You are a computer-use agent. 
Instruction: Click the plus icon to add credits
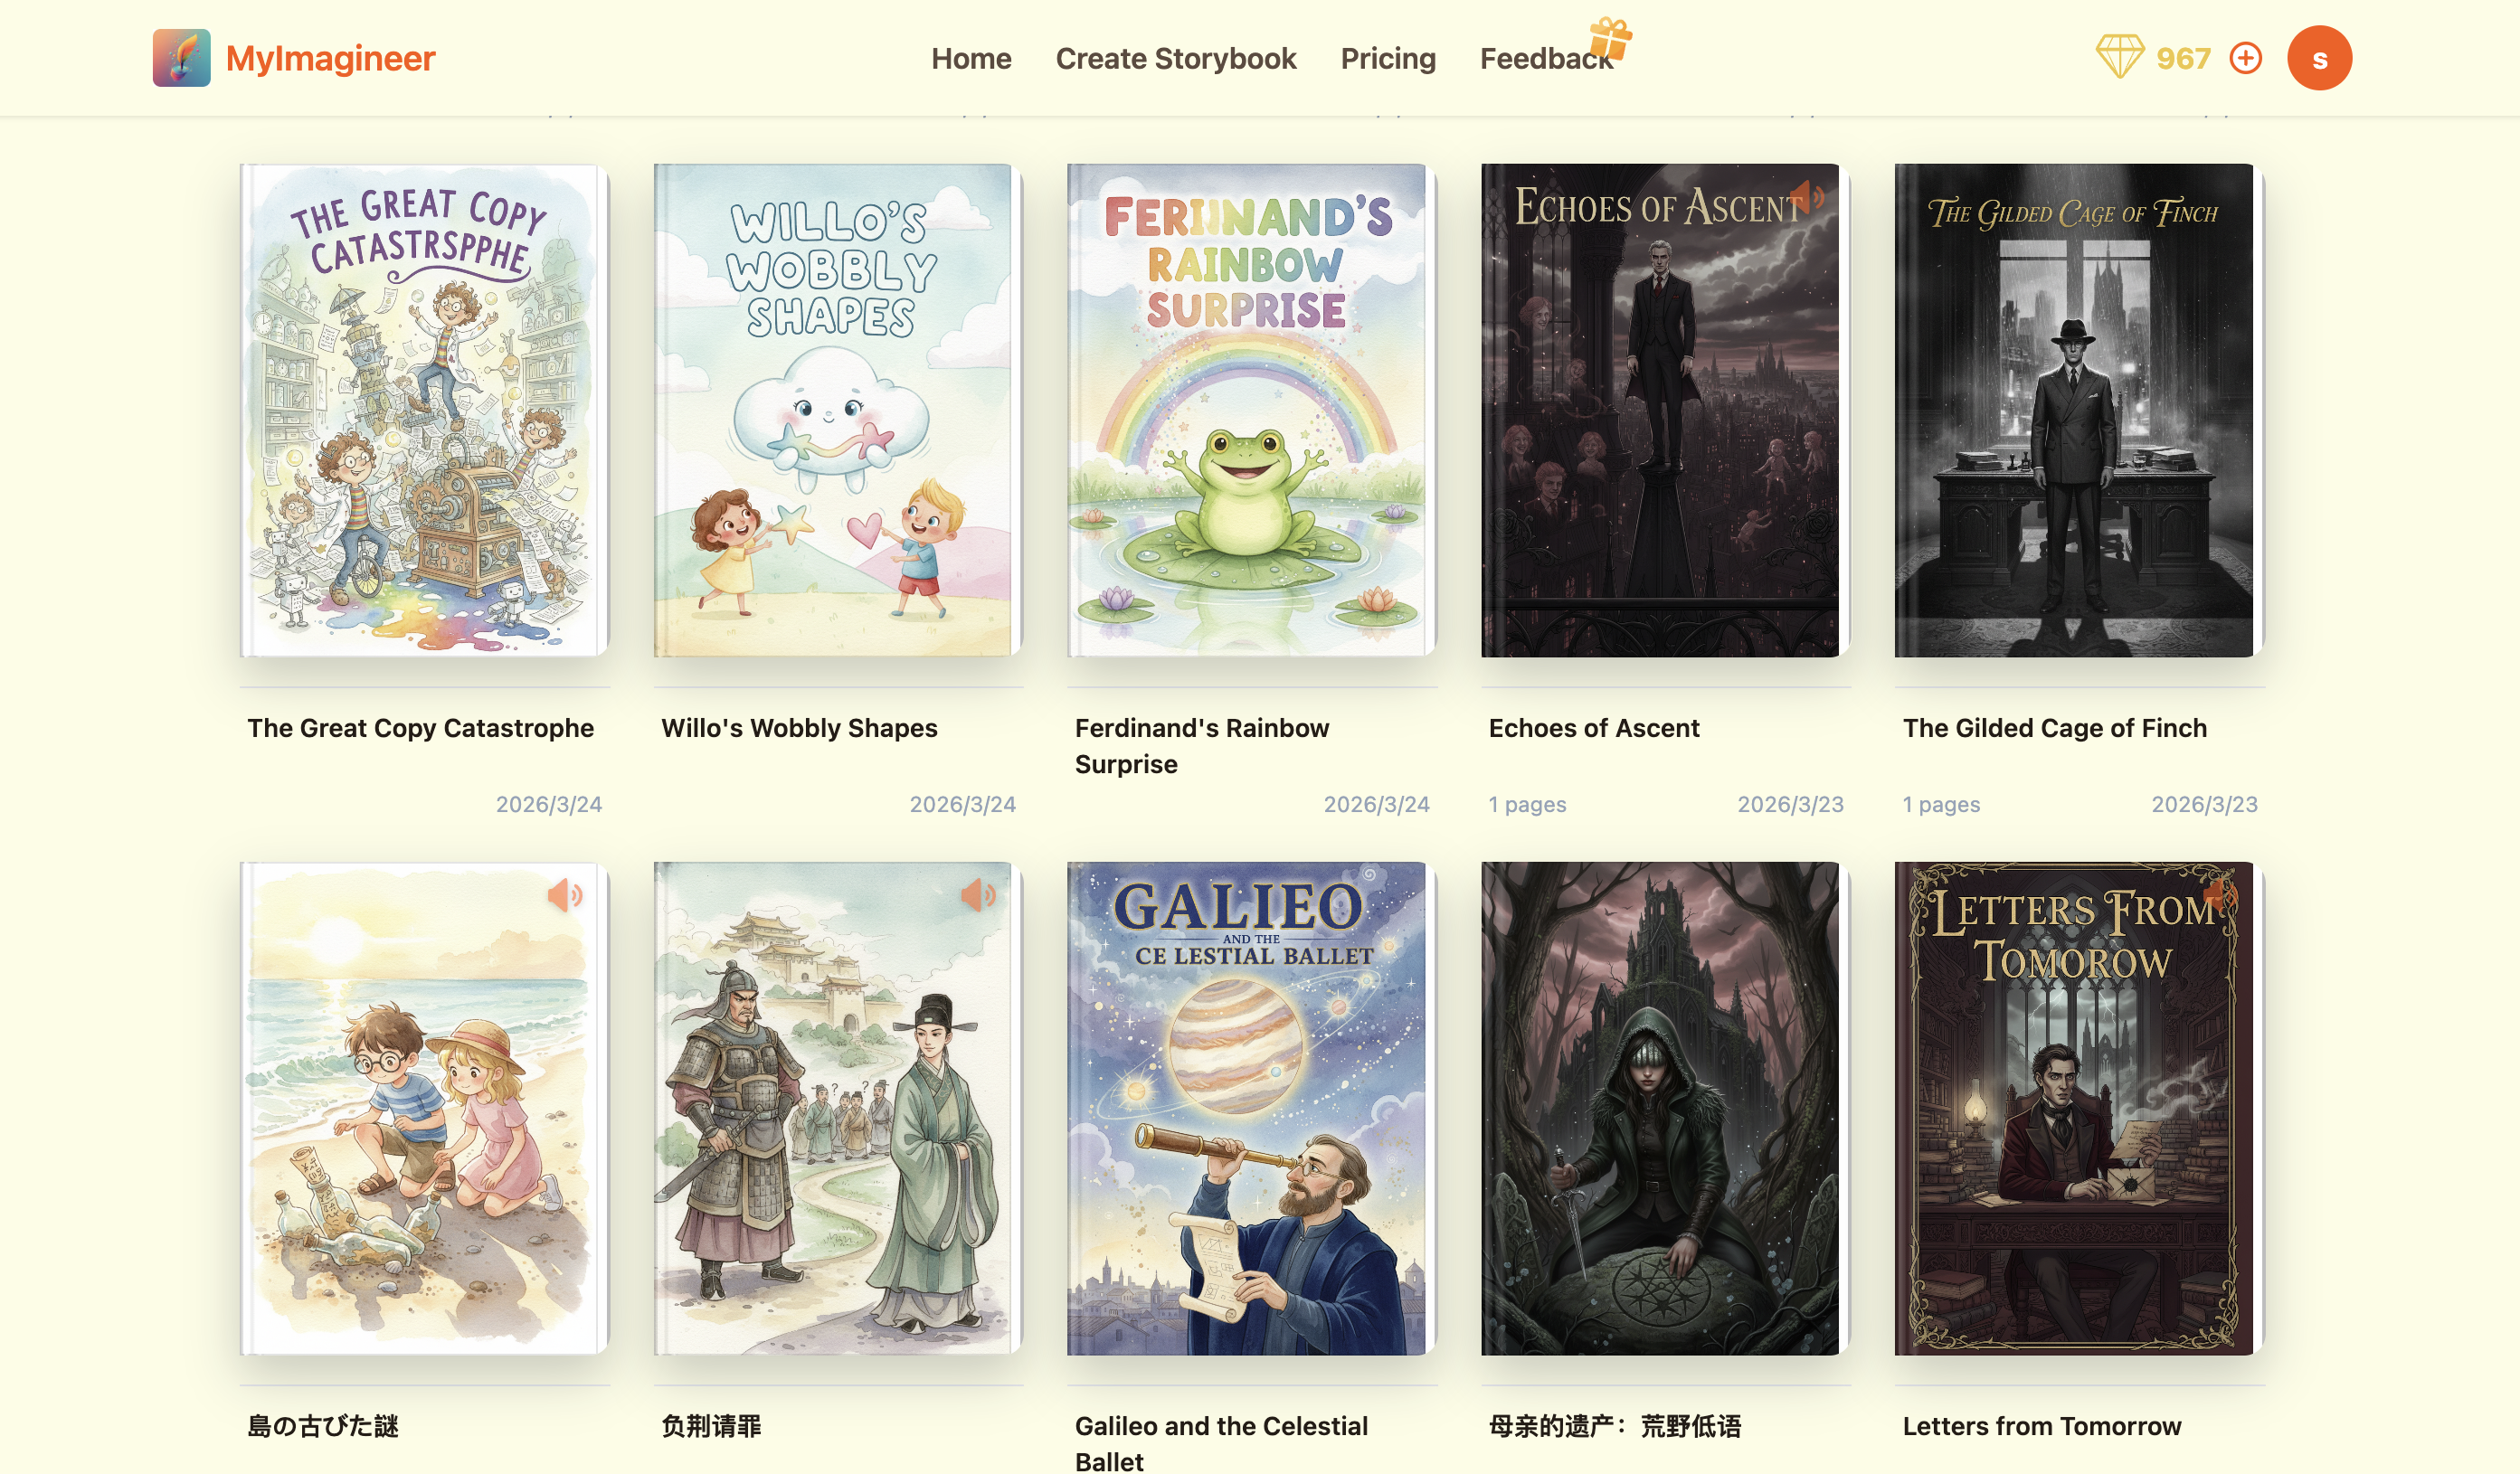click(x=2245, y=58)
